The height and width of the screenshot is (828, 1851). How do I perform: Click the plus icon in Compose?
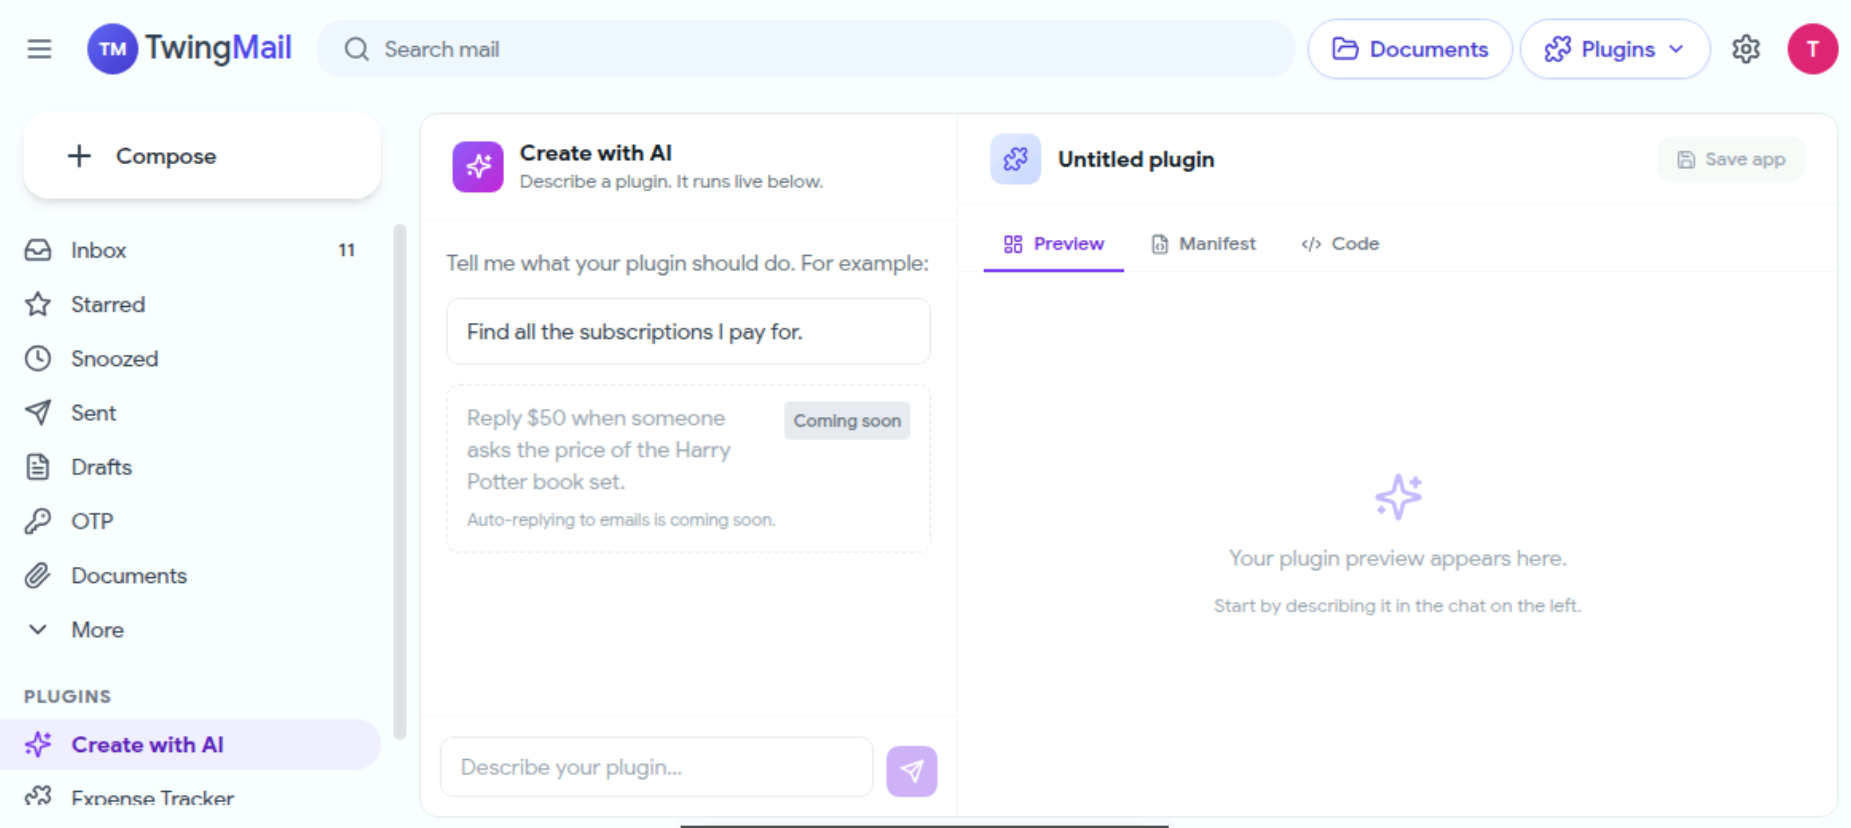pos(79,156)
